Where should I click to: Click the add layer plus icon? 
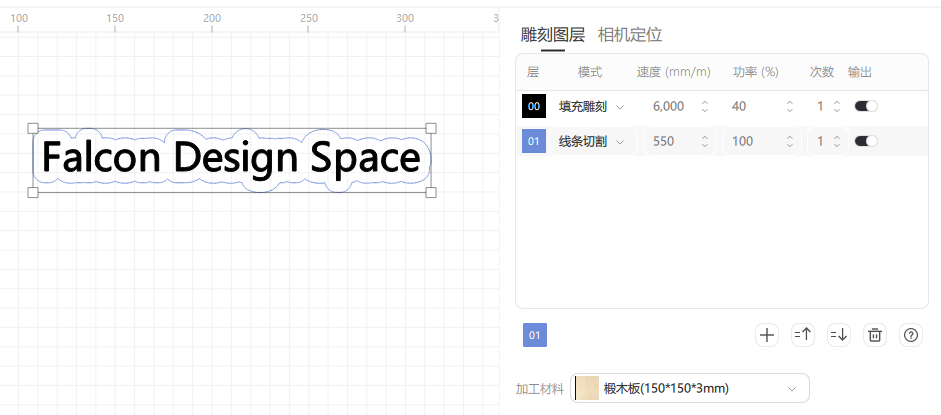pos(767,335)
